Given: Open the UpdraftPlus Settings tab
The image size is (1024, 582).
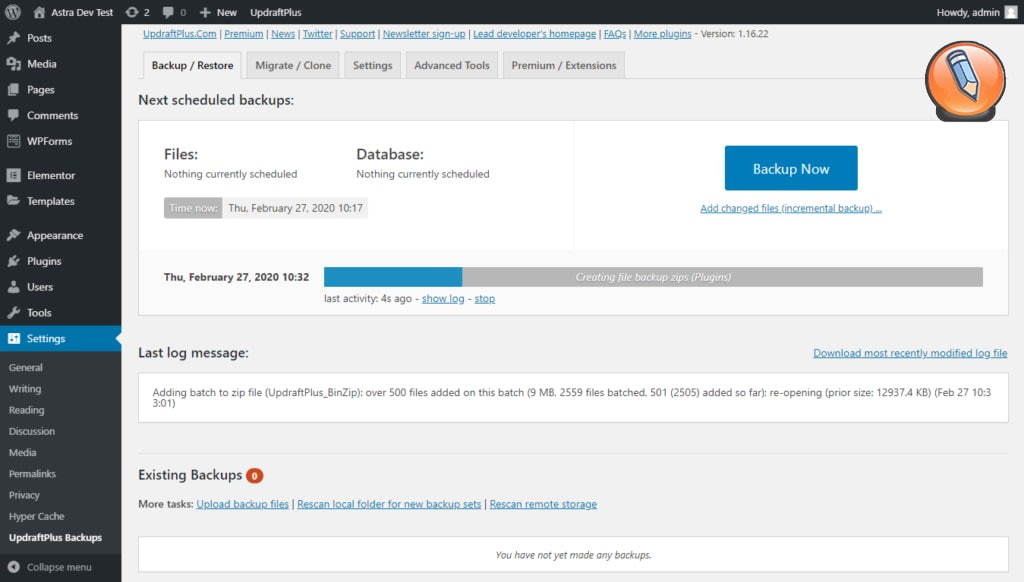Looking at the screenshot, I should click(372, 65).
